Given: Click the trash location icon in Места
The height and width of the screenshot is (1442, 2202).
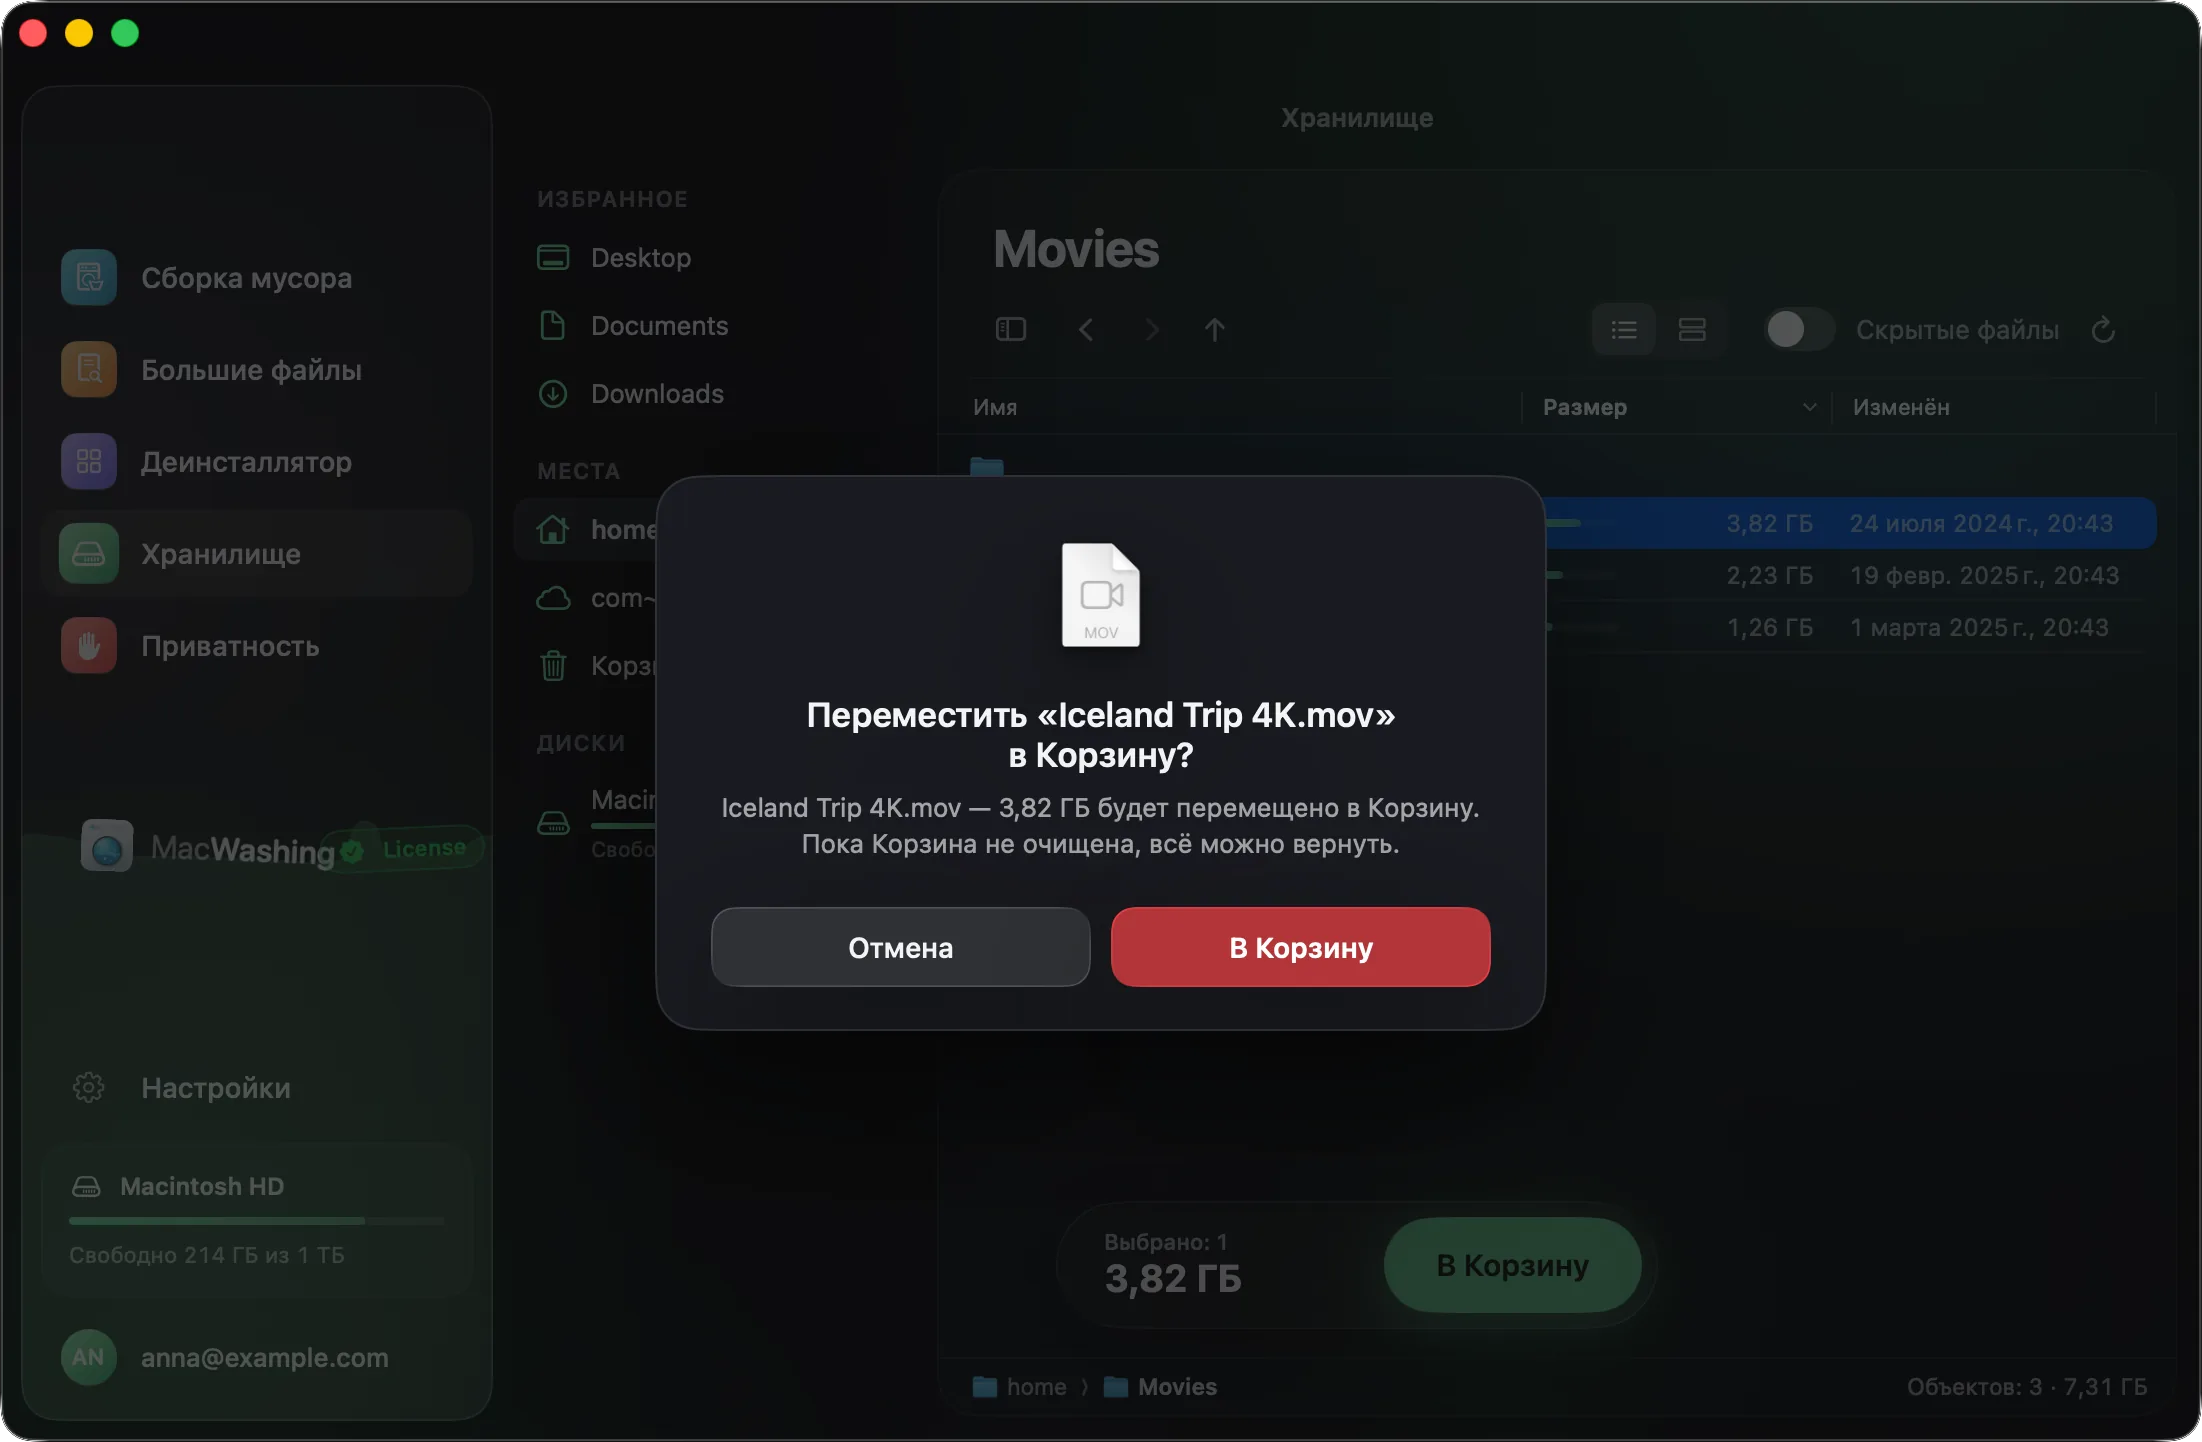Looking at the screenshot, I should [x=553, y=665].
